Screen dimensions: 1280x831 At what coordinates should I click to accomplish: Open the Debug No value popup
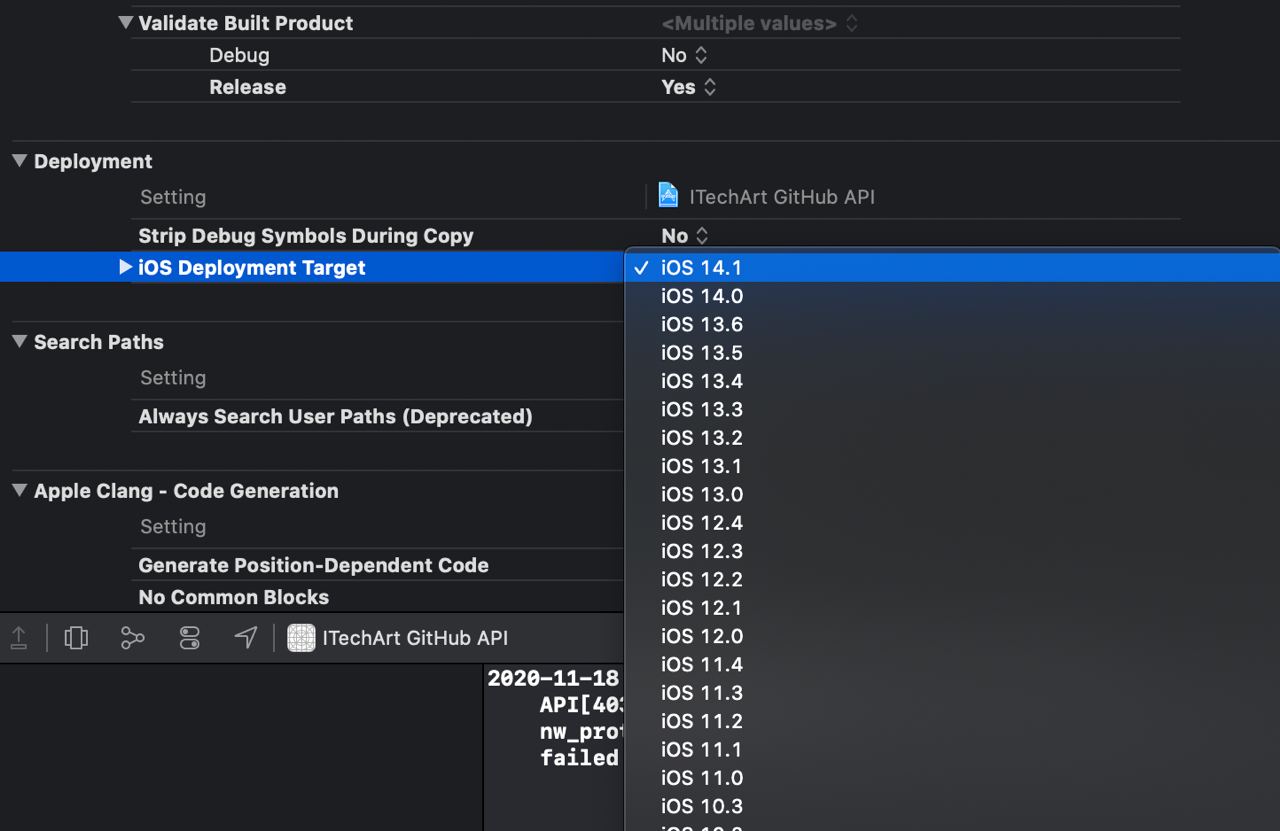click(x=684, y=55)
